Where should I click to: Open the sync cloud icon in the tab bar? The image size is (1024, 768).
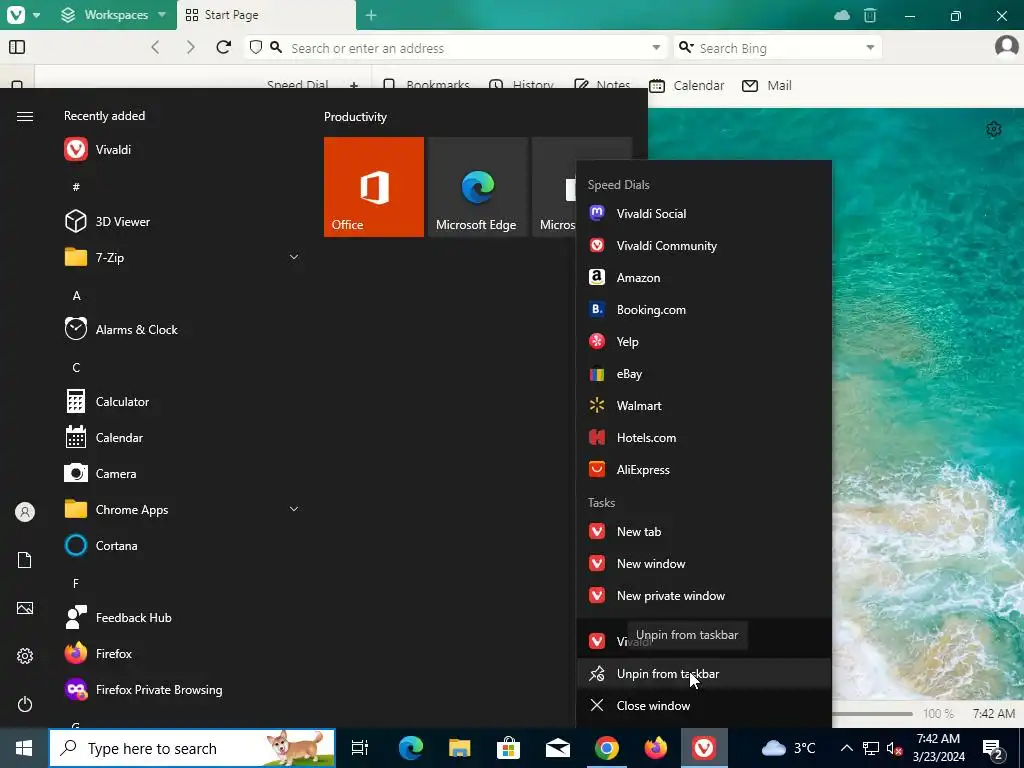point(842,15)
